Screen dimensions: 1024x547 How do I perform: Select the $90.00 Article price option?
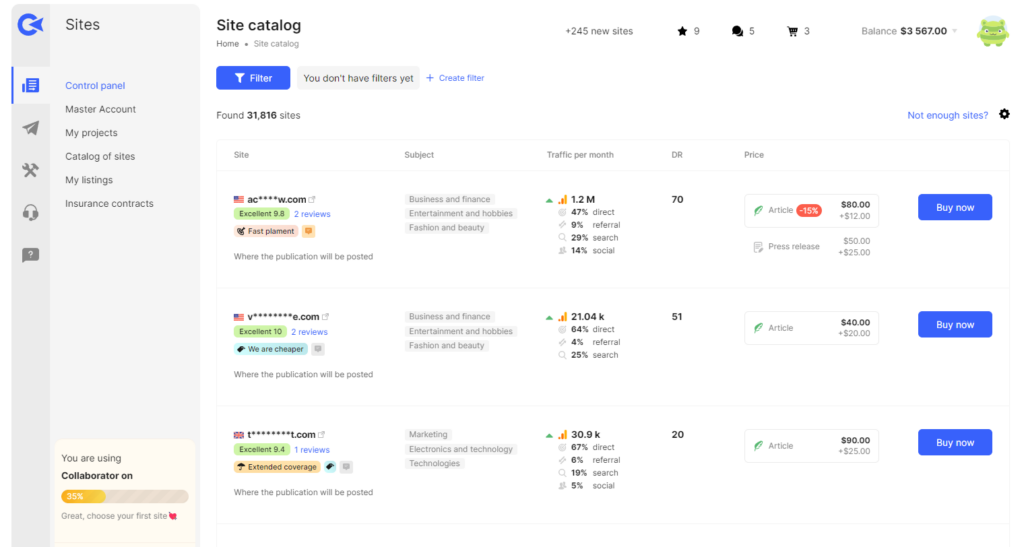coord(811,445)
